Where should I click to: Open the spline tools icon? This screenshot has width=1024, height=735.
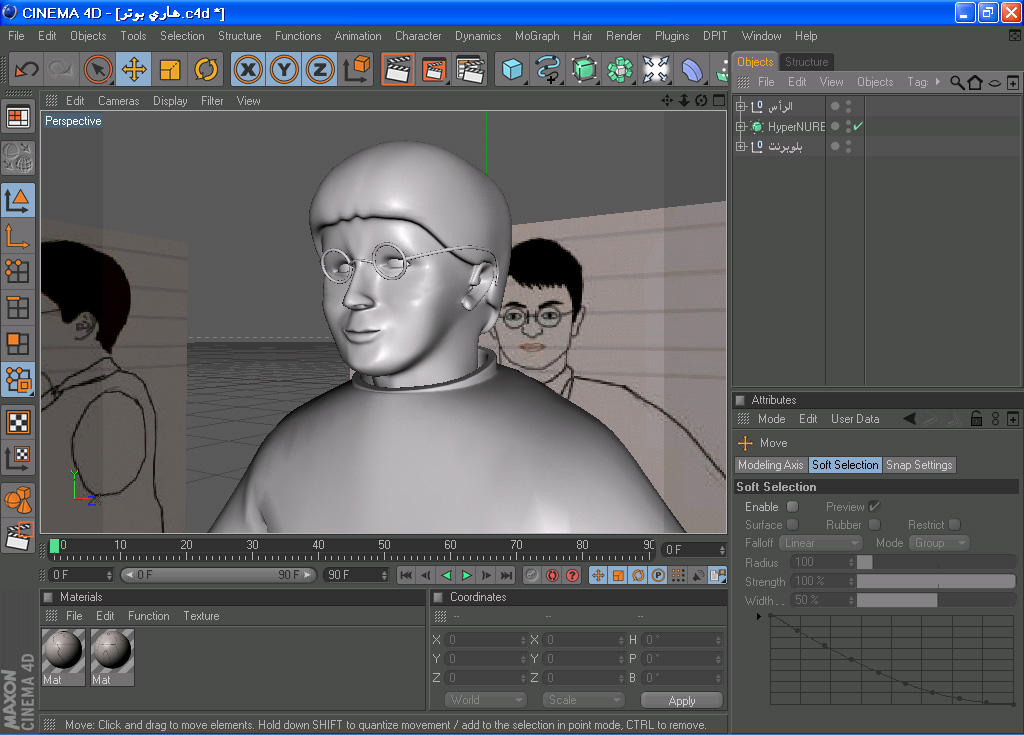(548, 69)
